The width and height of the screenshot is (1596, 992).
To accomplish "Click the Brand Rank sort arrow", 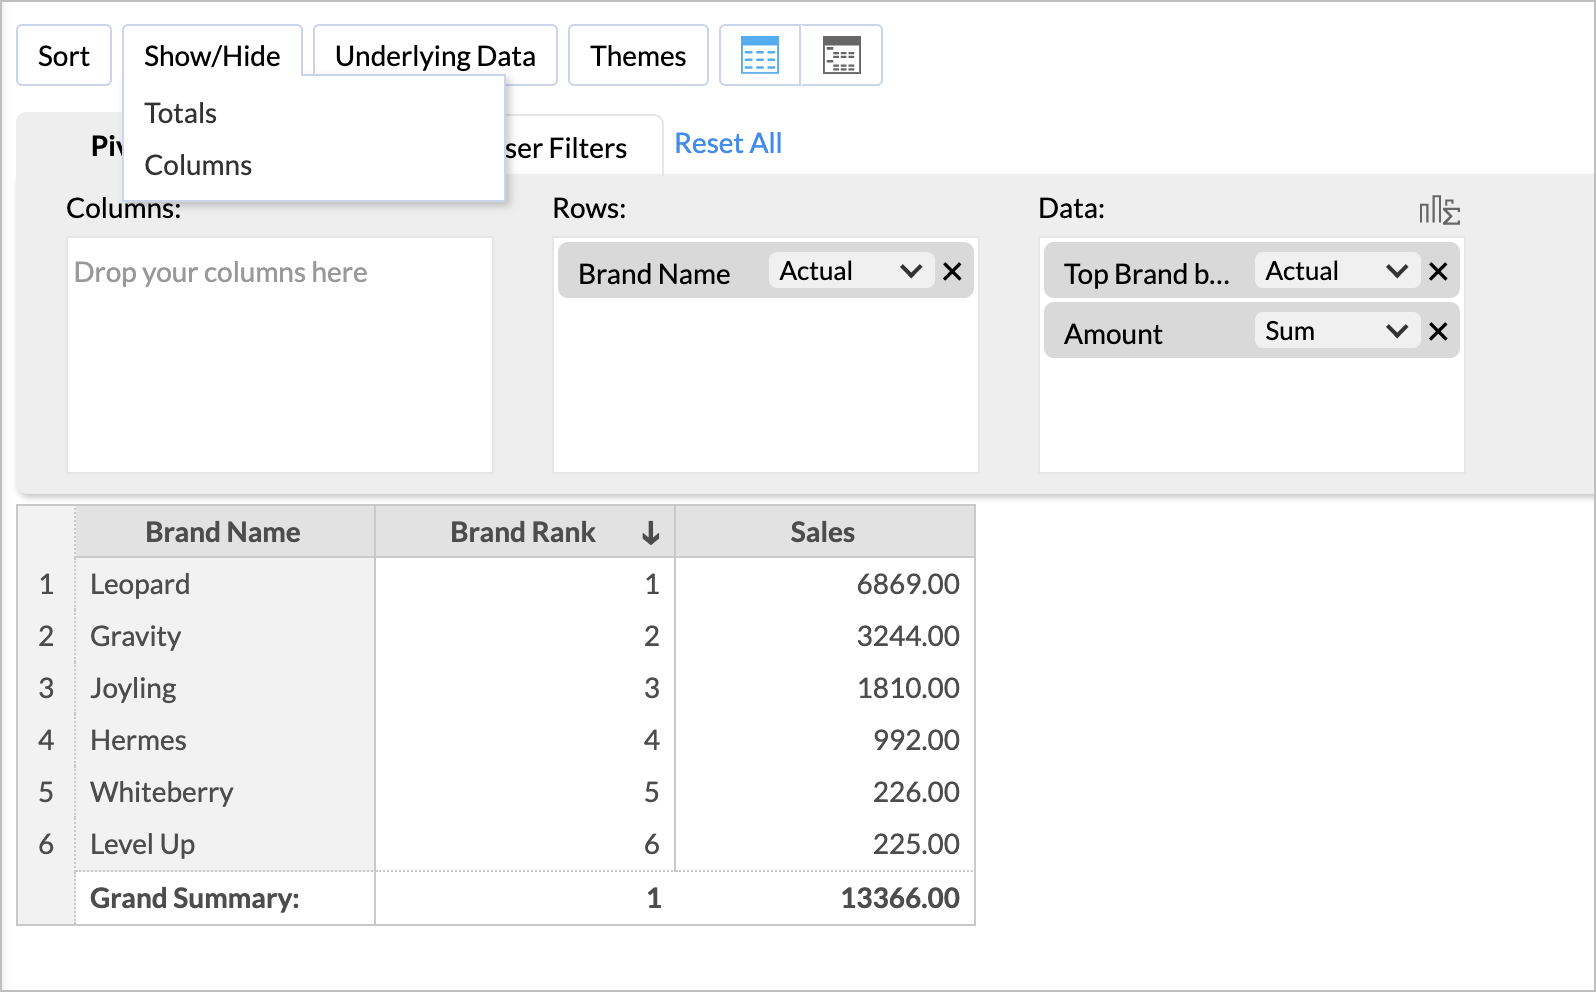I will [651, 533].
